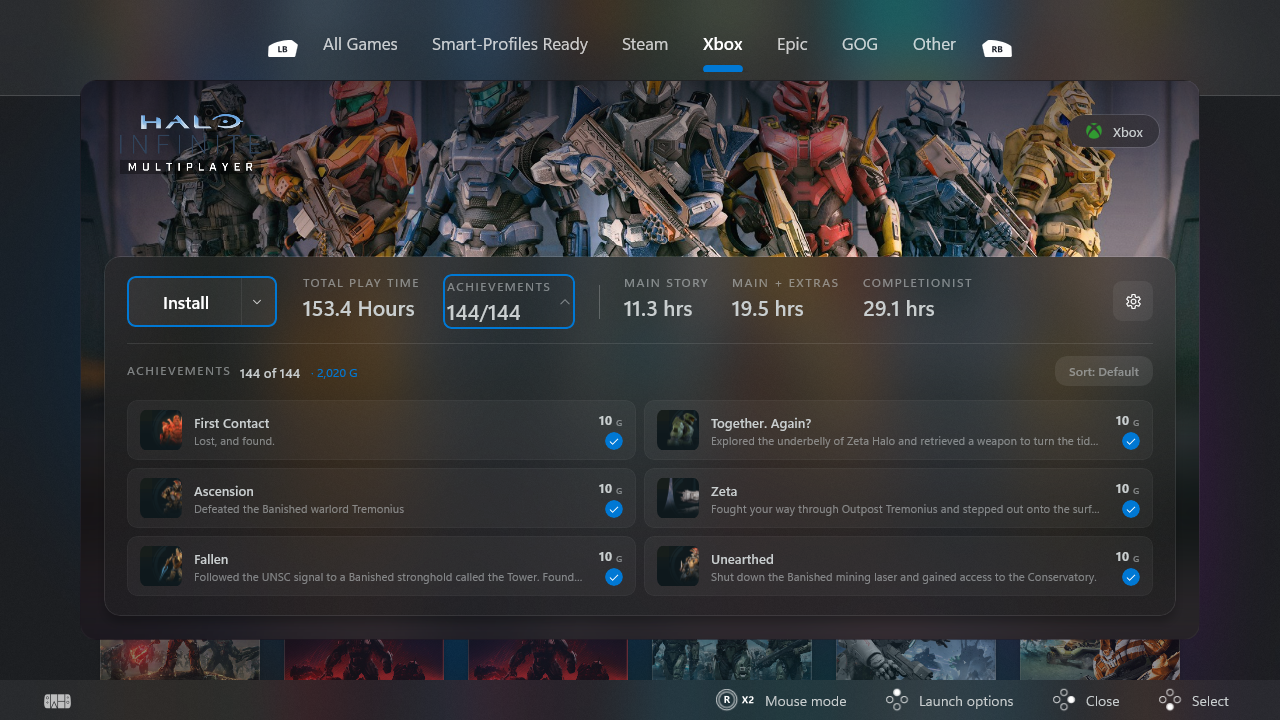Screen dimensions: 1280x720
Task: Click the Launch options label
Action: tap(966, 701)
